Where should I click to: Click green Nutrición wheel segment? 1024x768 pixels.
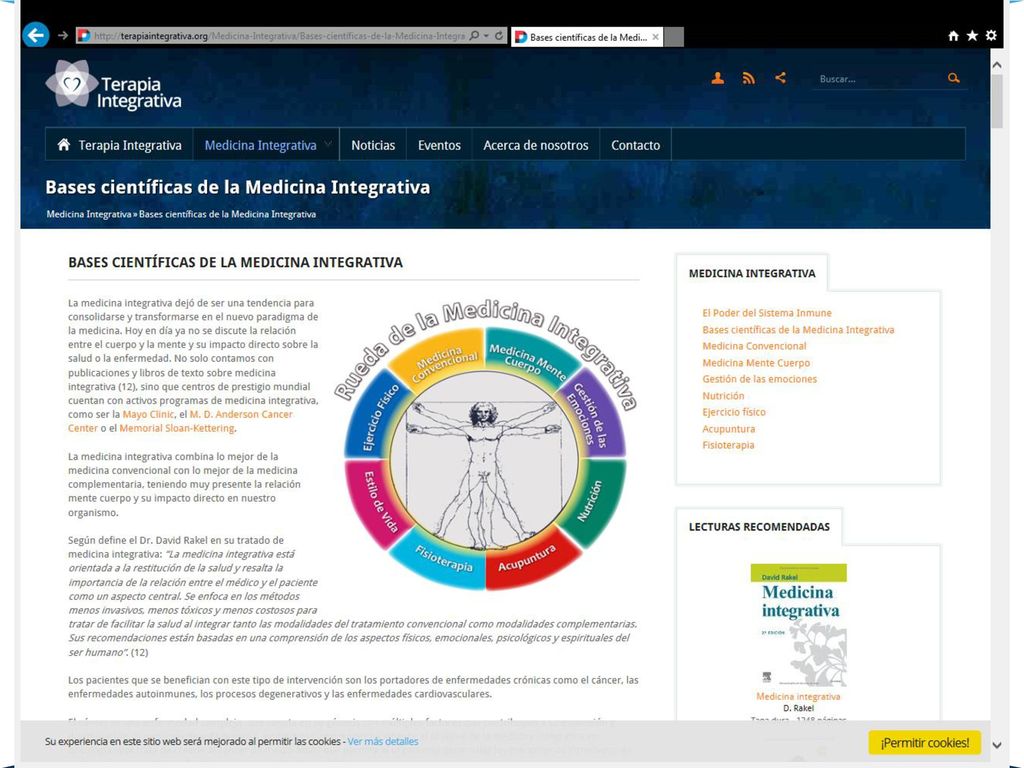coord(592,500)
